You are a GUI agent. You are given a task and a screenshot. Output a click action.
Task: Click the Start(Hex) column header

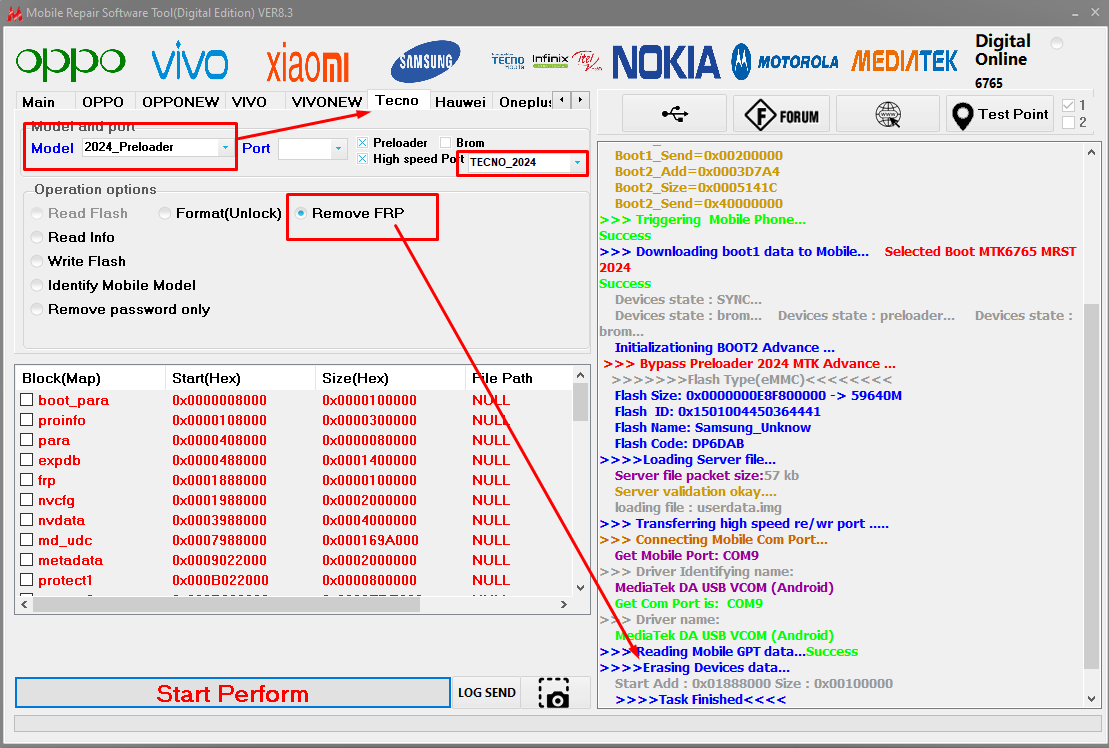240,378
